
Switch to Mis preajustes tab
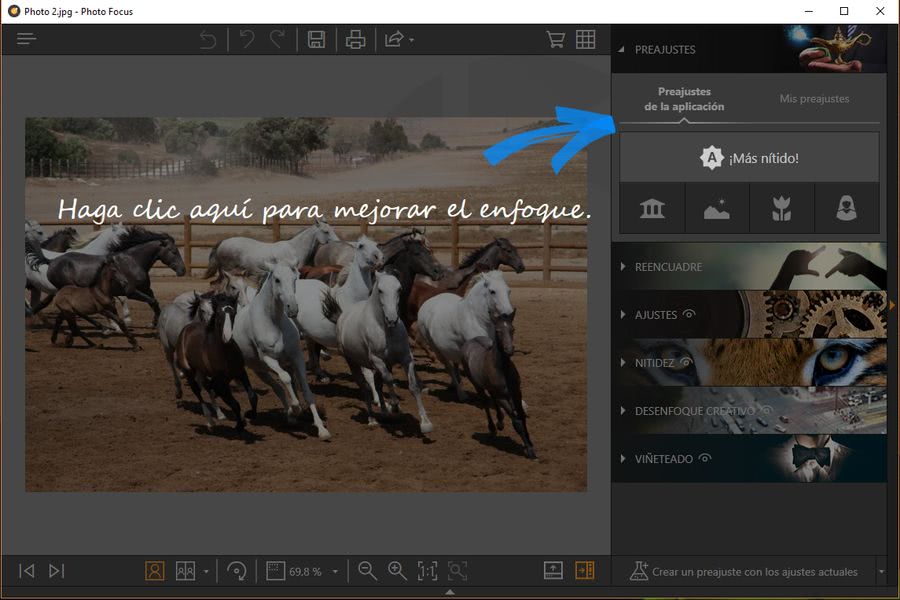coord(814,99)
